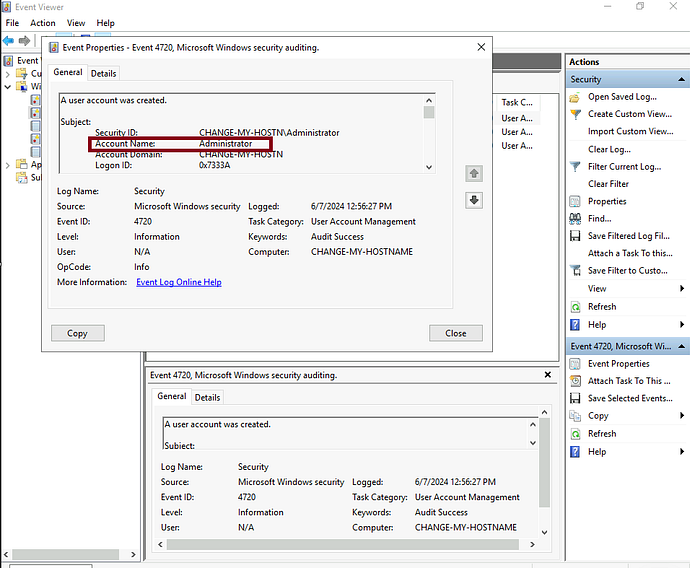
Task: Click Clear Filter action
Action: point(608,184)
